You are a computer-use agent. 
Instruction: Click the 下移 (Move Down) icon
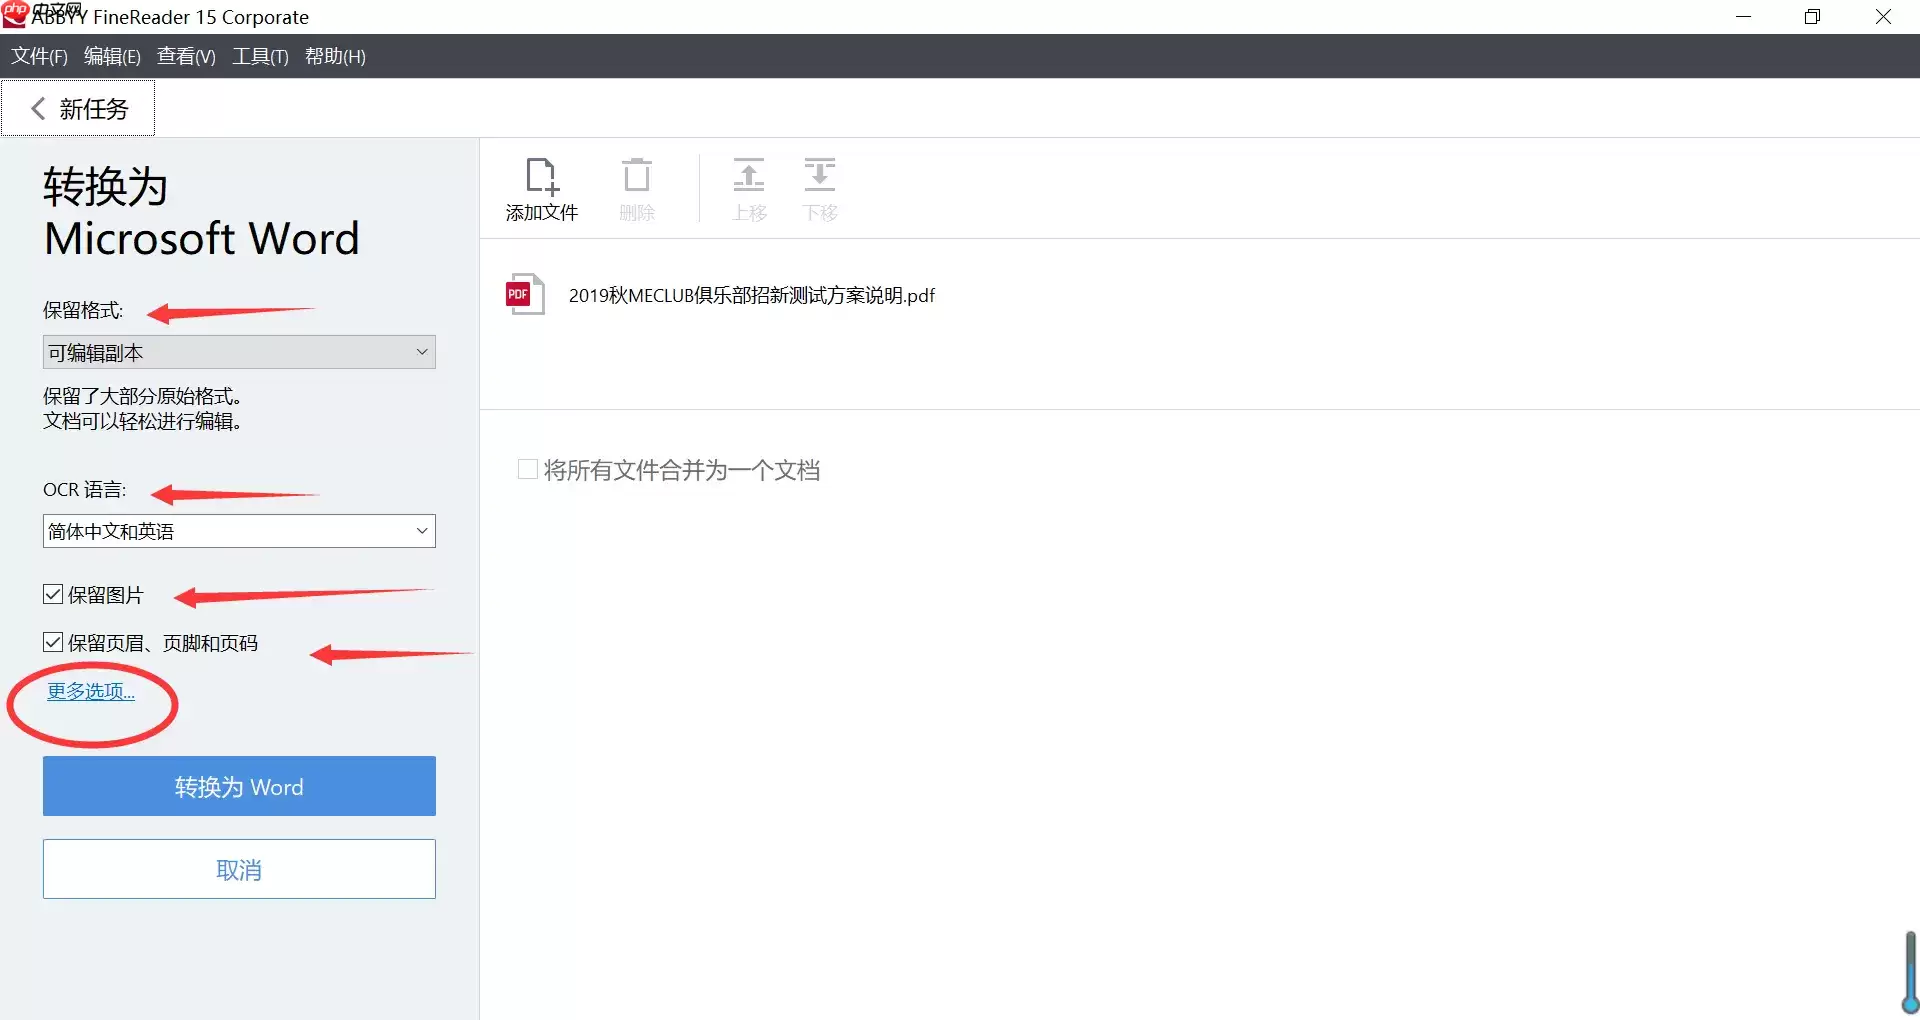pyautogui.click(x=819, y=188)
